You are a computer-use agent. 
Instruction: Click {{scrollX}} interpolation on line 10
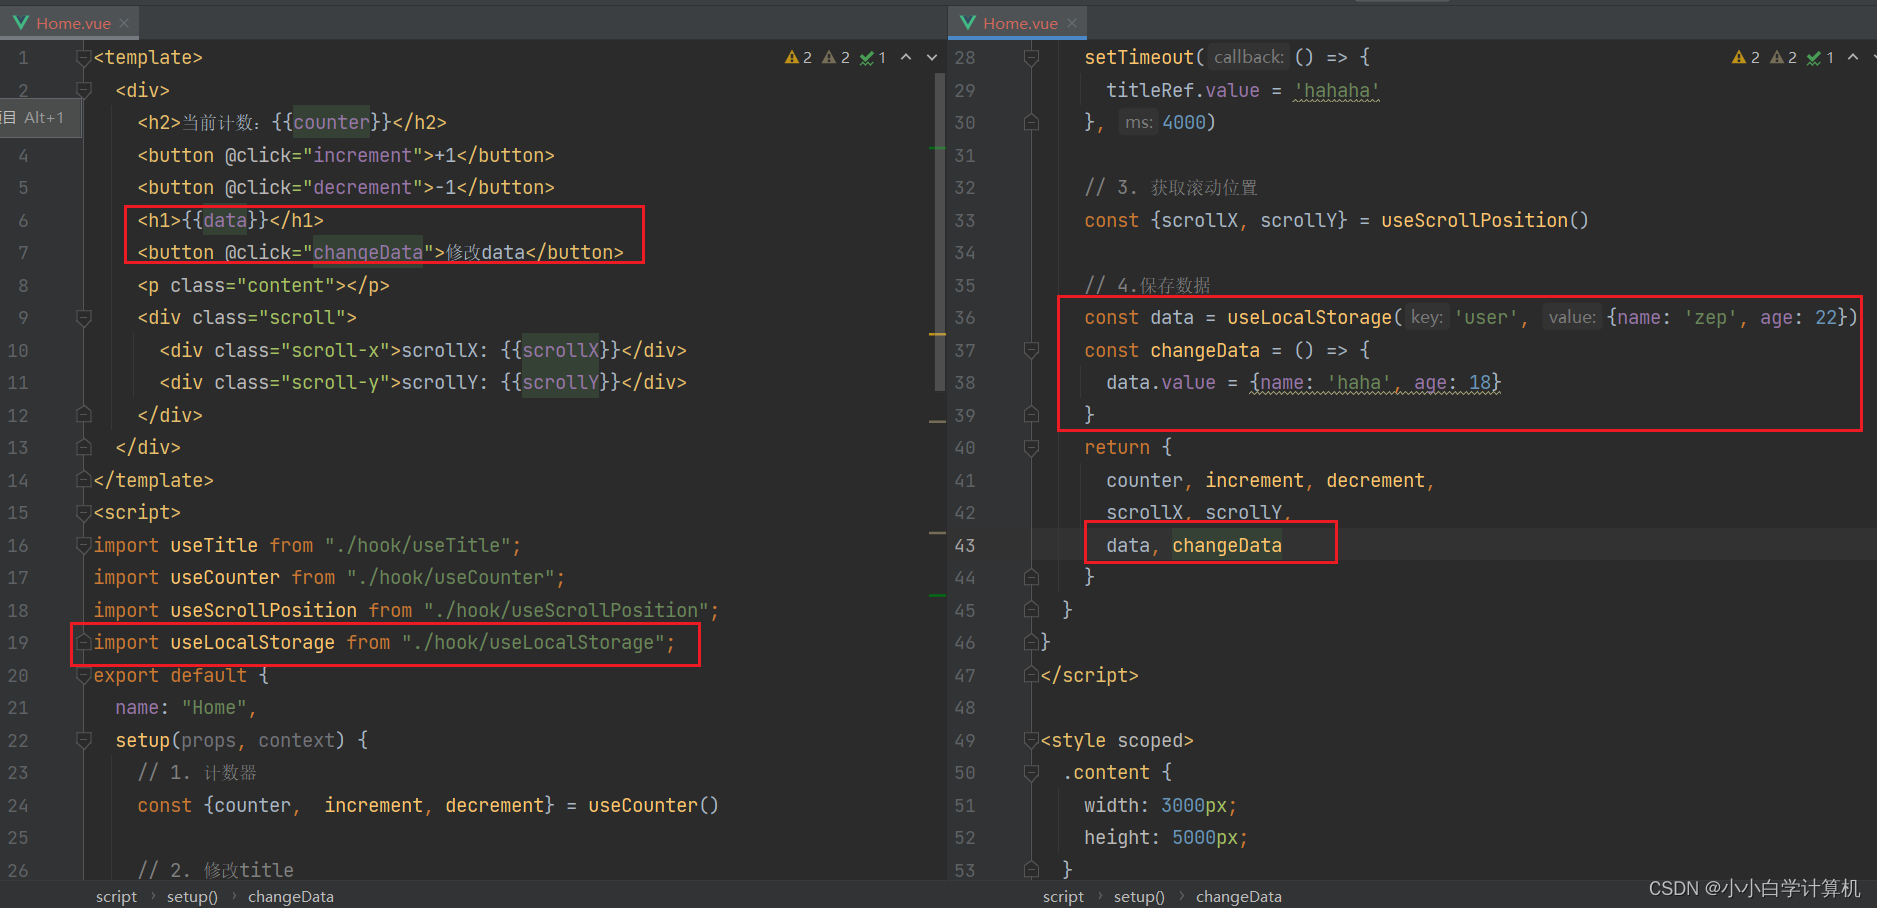pyautogui.click(x=560, y=350)
